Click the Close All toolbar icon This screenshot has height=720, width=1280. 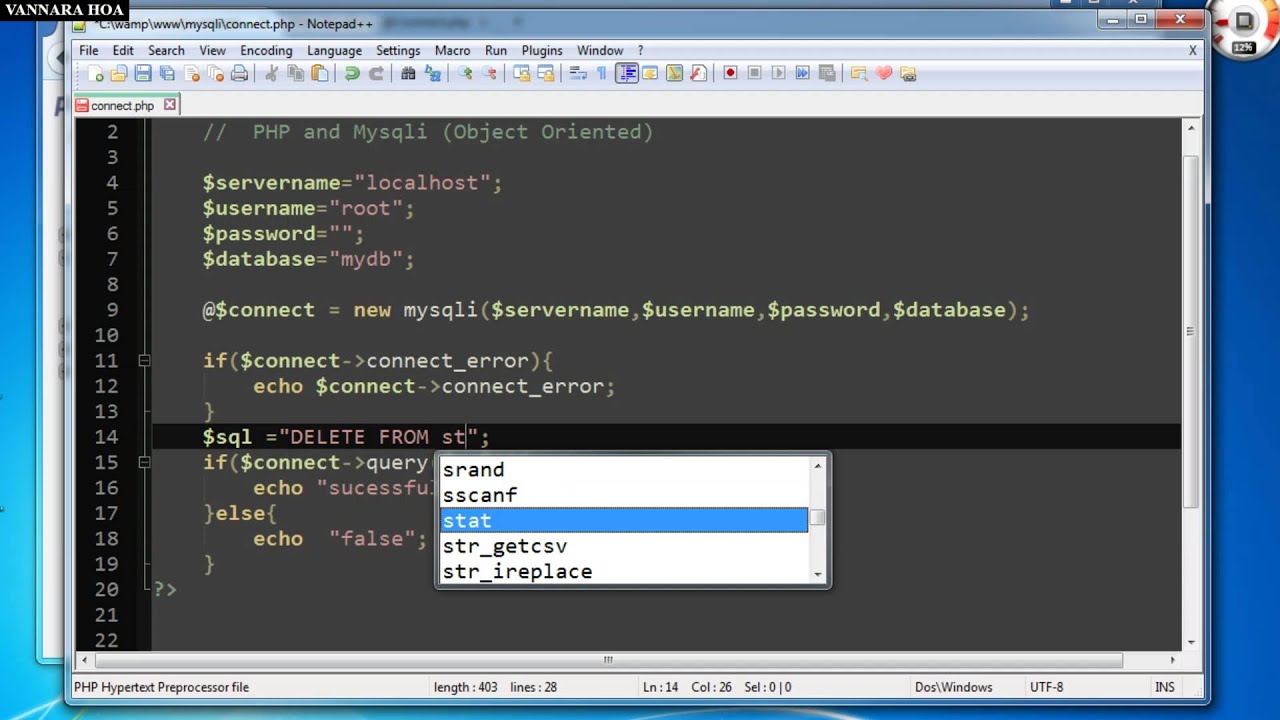click(x=215, y=73)
